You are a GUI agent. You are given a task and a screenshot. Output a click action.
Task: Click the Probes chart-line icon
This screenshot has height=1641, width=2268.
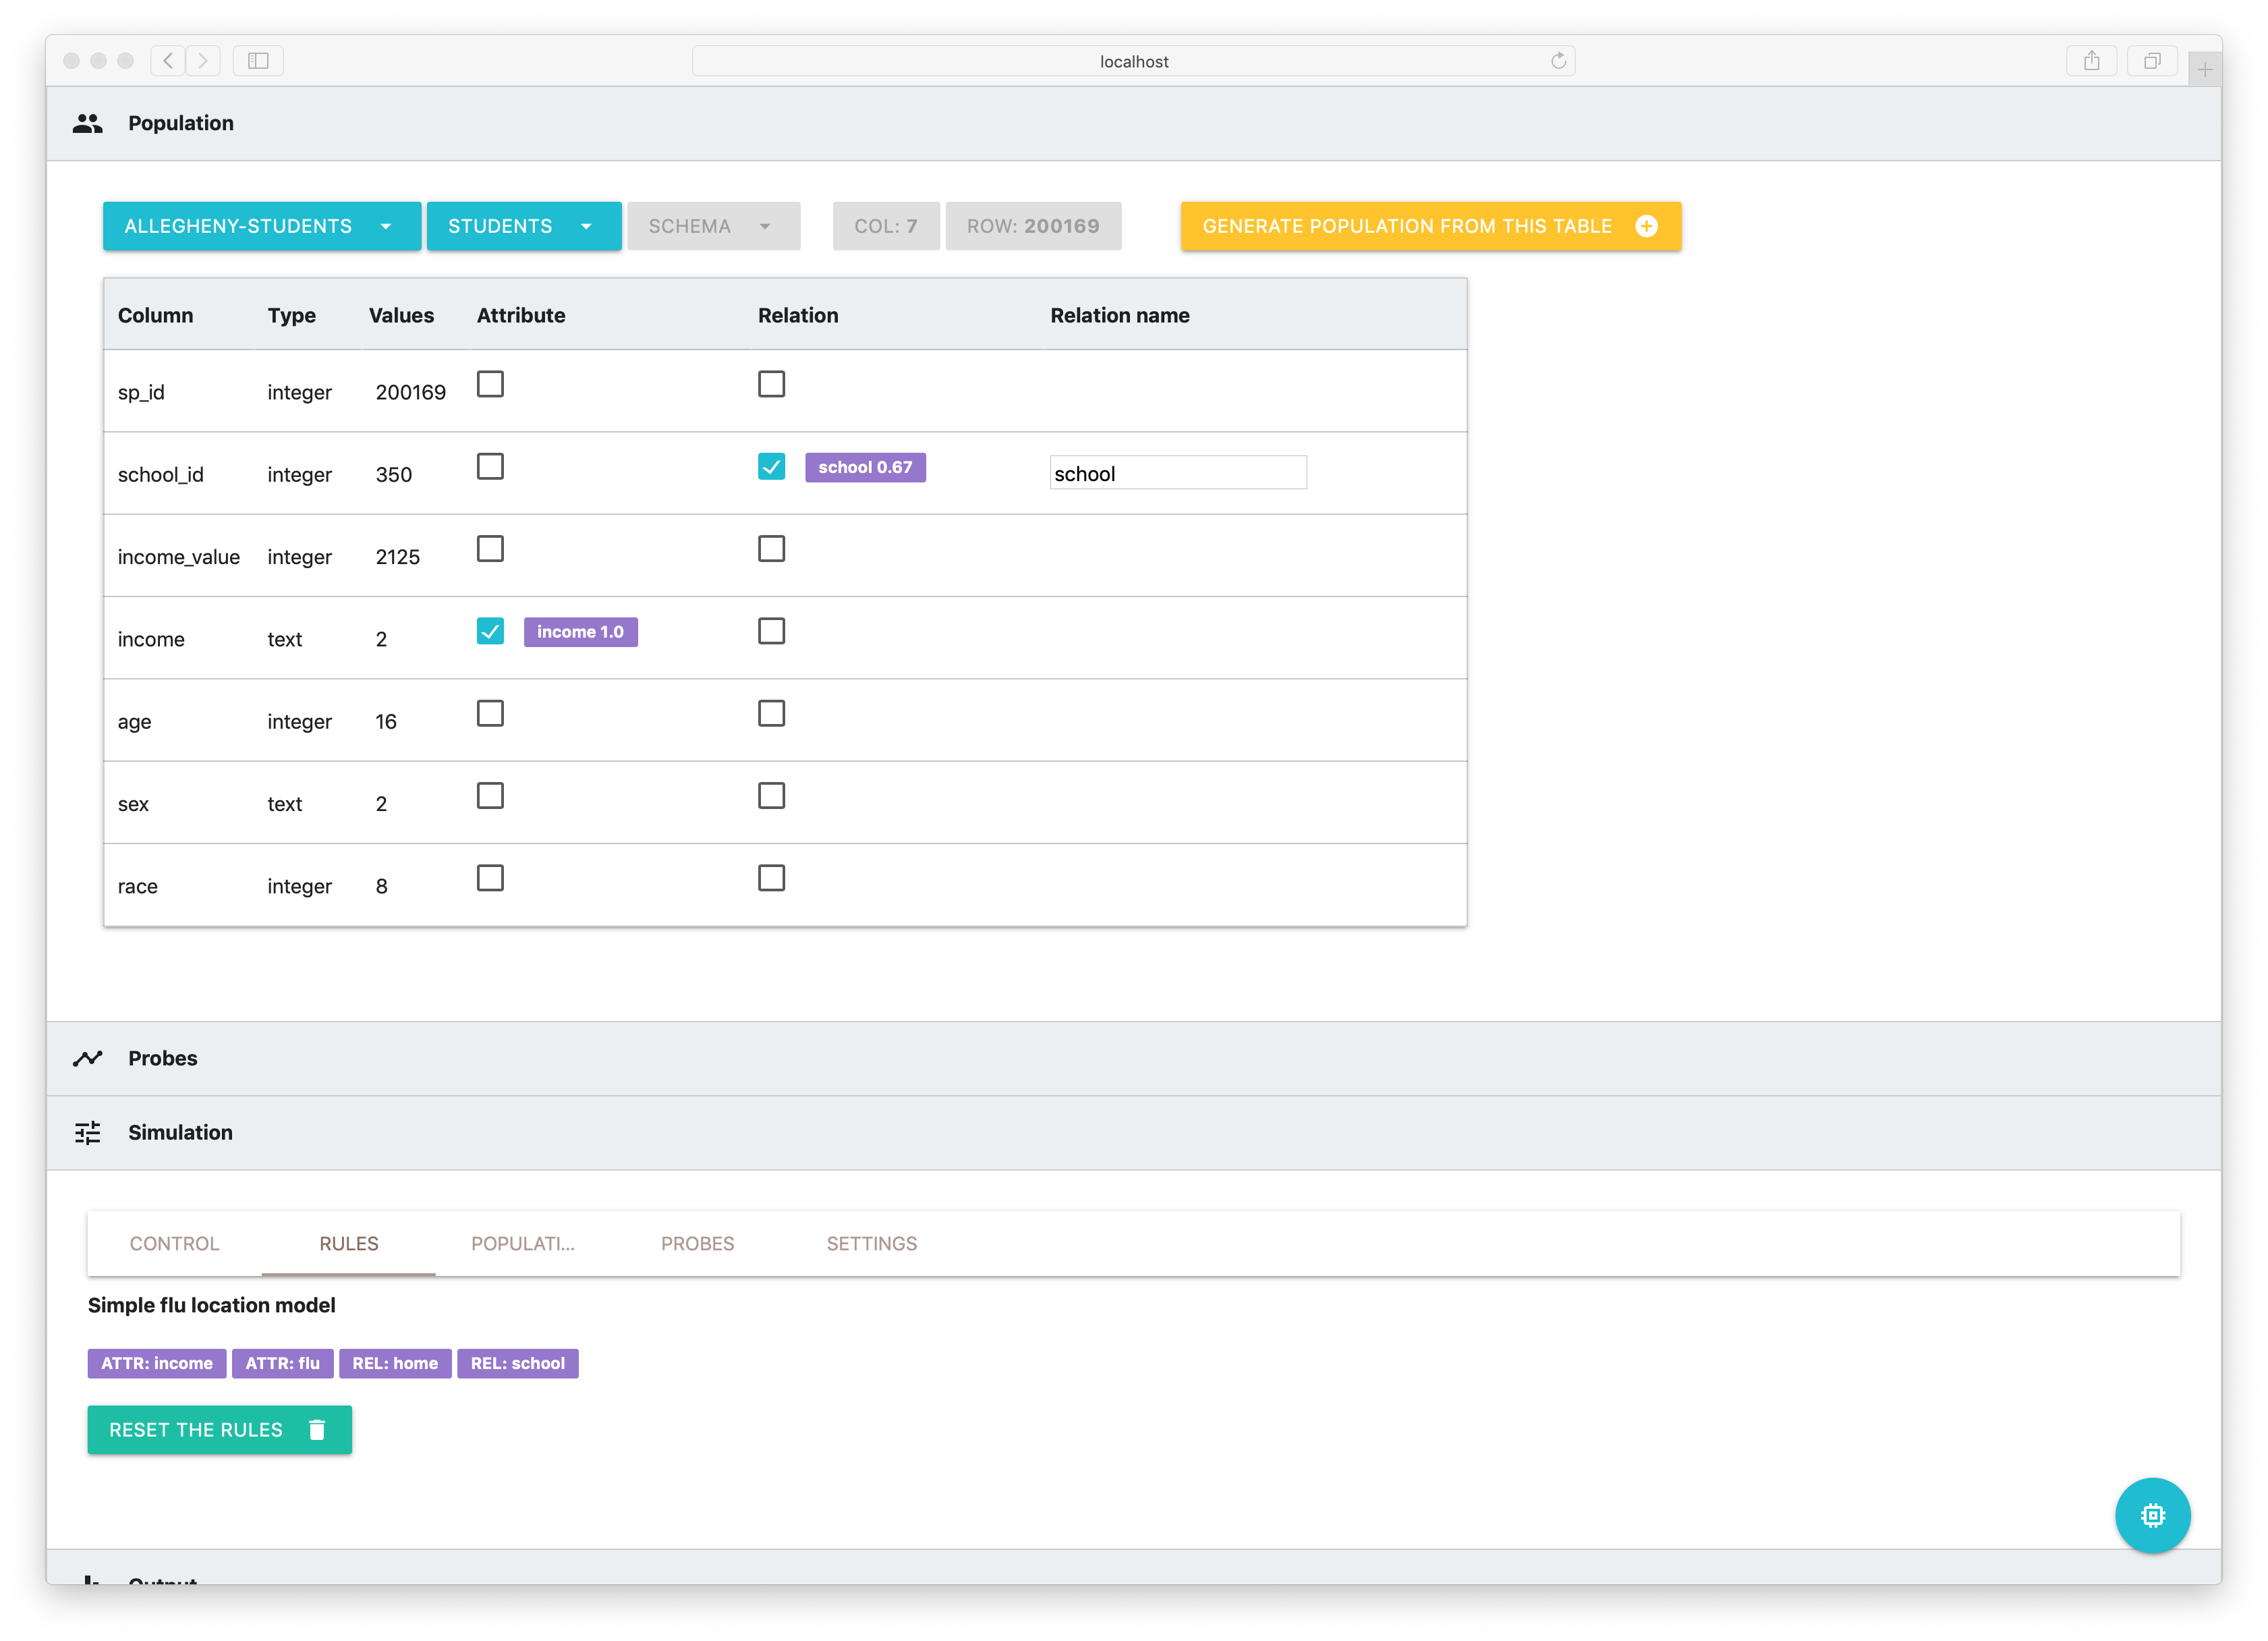tap(88, 1058)
